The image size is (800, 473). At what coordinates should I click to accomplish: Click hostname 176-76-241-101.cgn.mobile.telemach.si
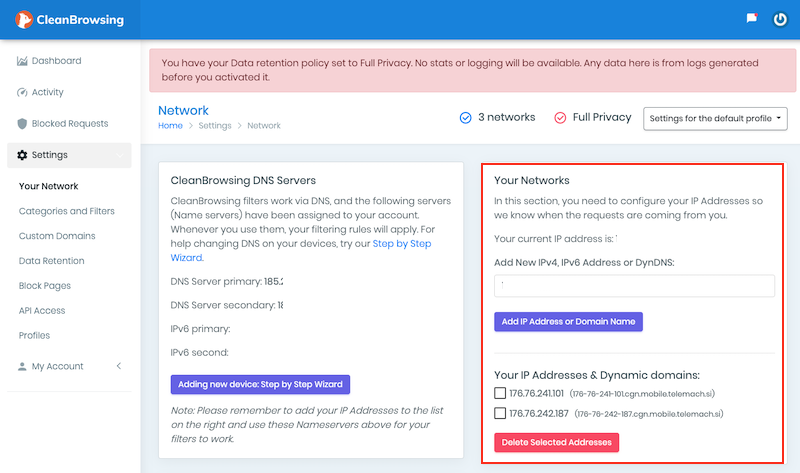(x=642, y=394)
